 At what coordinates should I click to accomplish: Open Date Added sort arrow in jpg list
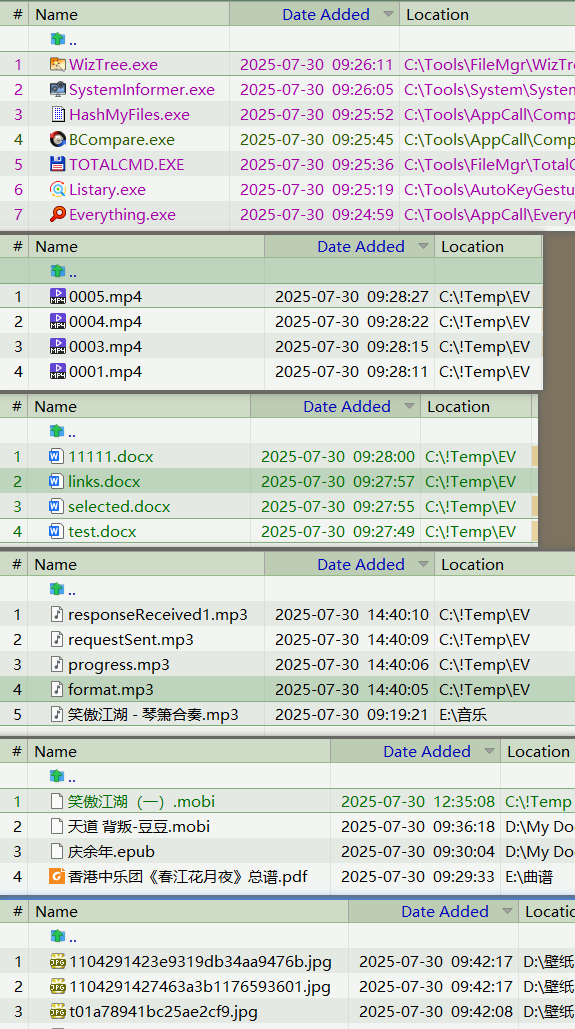click(x=507, y=912)
